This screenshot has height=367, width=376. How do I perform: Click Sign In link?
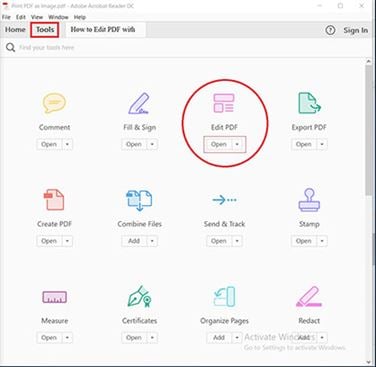(x=356, y=30)
